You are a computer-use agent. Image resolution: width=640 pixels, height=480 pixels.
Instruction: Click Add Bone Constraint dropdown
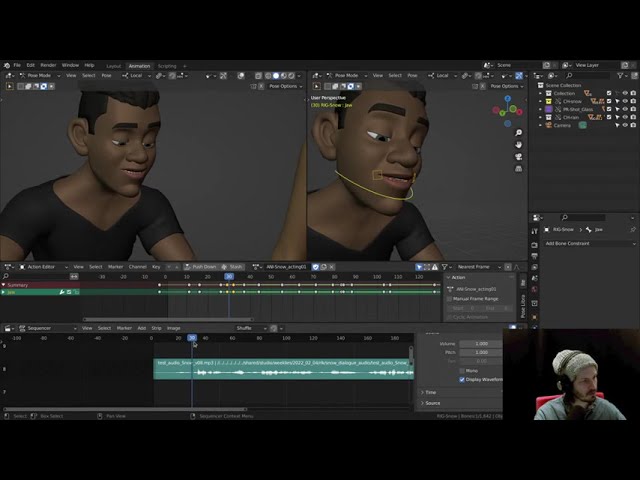point(590,244)
